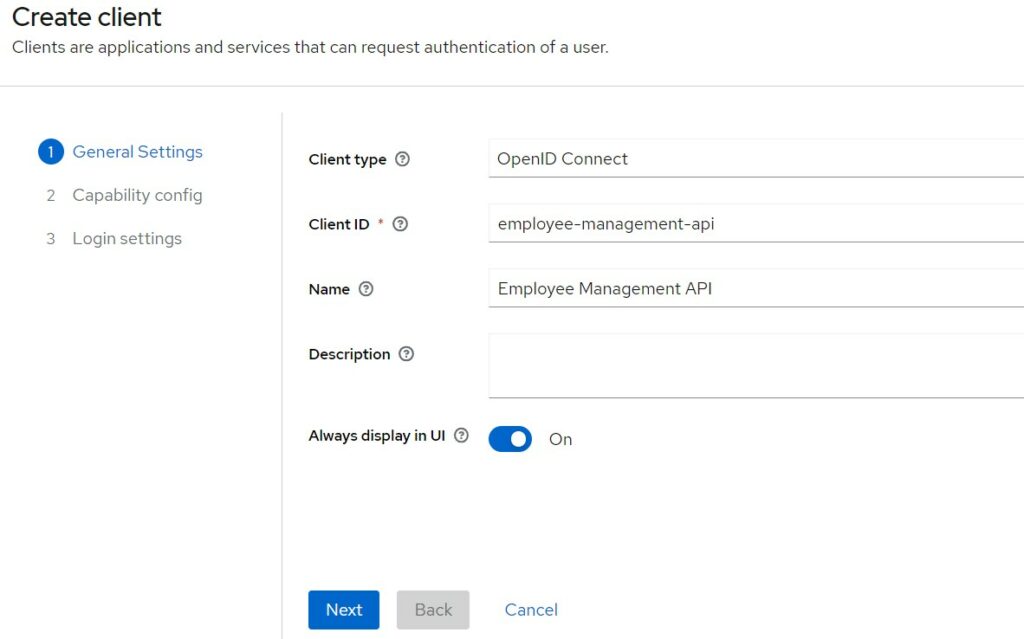Click the step 3 circle indicator
This screenshot has width=1024, height=639.
[51, 238]
